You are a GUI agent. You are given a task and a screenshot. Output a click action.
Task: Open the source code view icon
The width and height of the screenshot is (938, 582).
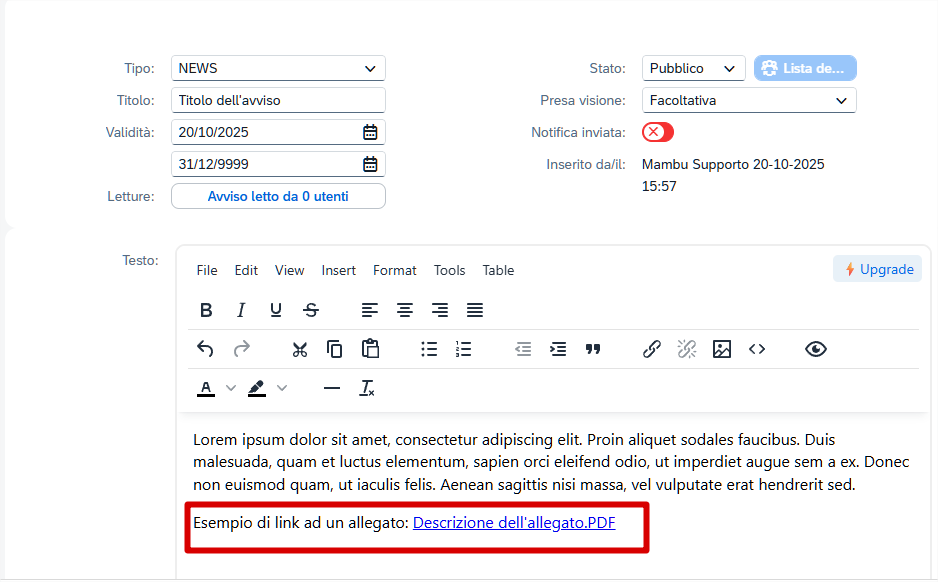(x=757, y=349)
